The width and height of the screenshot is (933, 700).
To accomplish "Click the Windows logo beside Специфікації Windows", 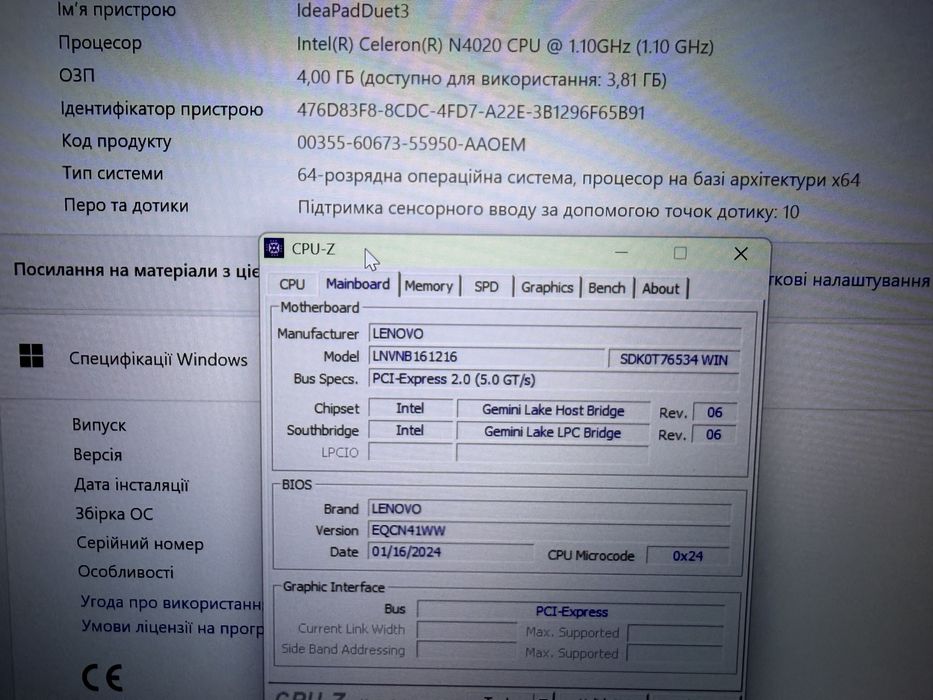I will (x=31, y=356).
